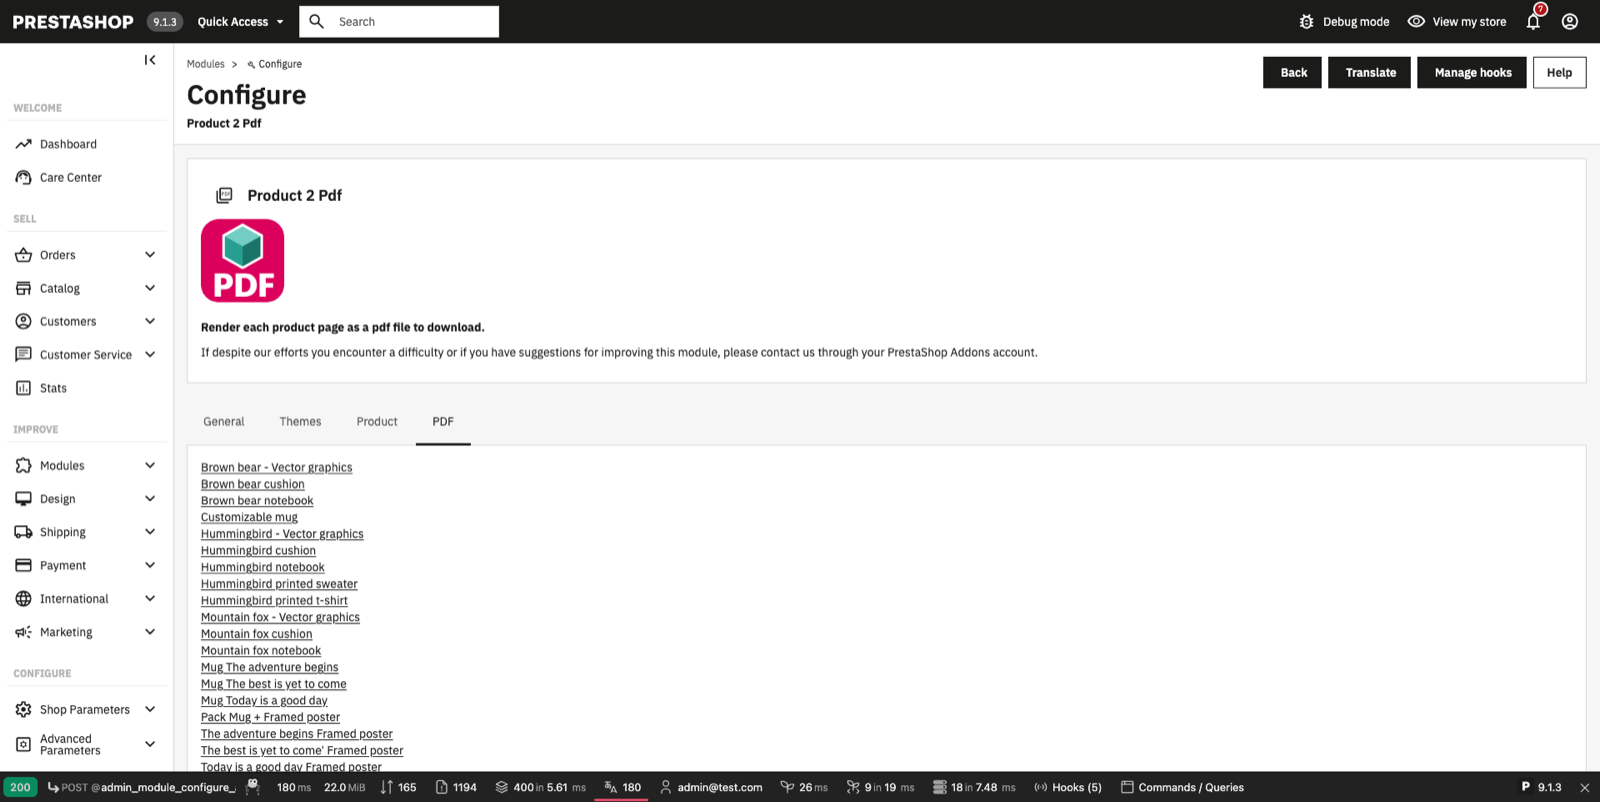Expand the Customer Service submenu chevron

[x=150, y=354]
